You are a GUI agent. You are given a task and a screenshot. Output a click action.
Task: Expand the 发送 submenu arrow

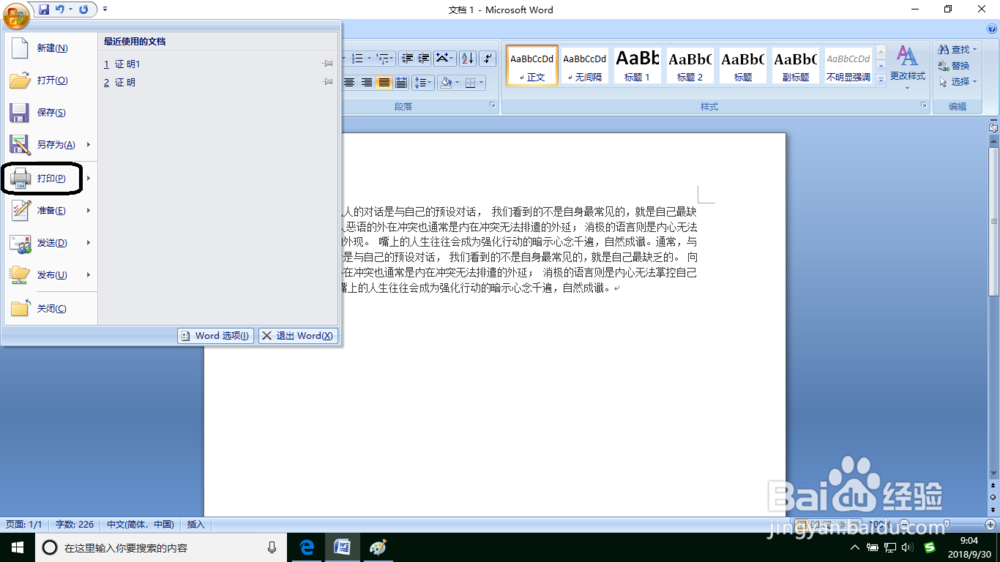(89, 242)
